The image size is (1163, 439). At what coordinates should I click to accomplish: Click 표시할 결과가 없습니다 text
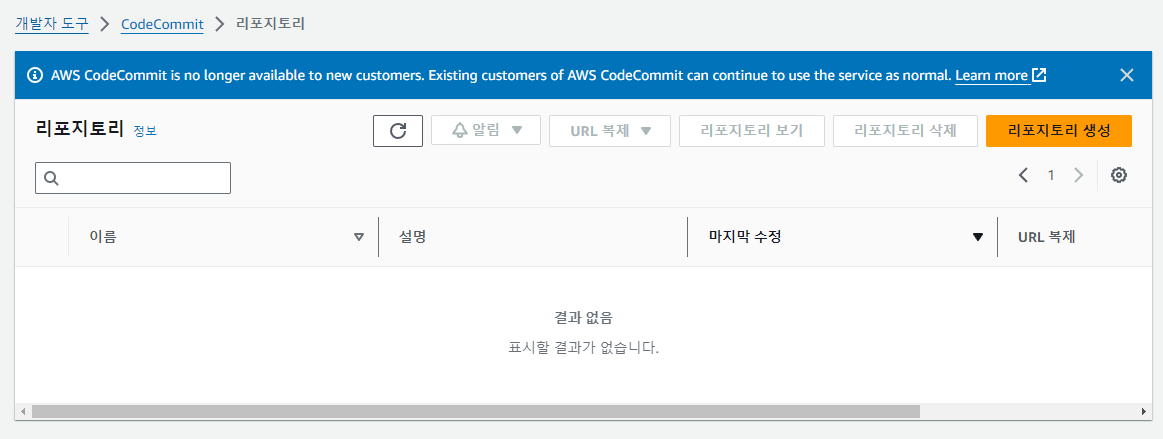tap(584, 347)
